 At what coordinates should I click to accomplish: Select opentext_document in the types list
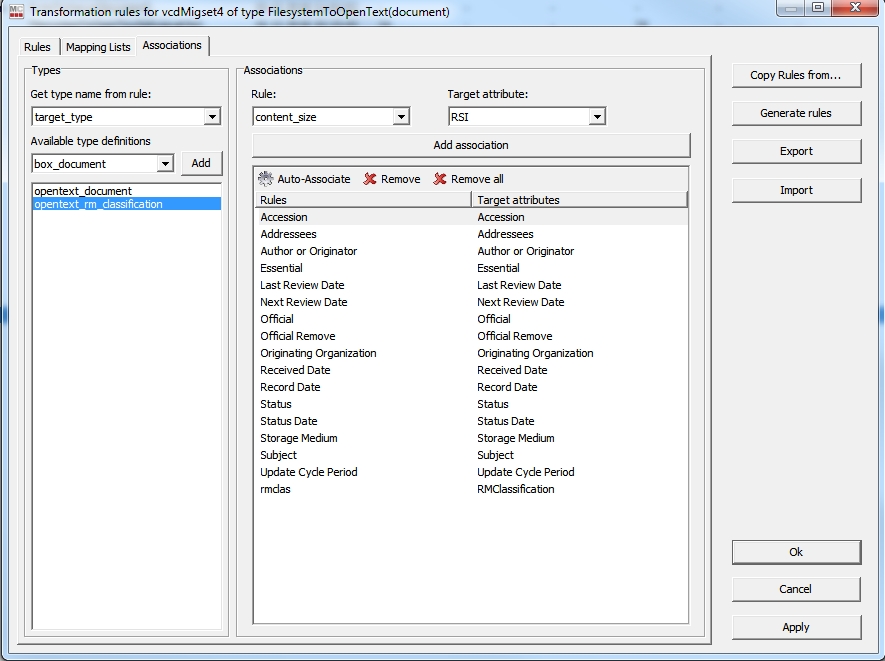click(82, 190)
